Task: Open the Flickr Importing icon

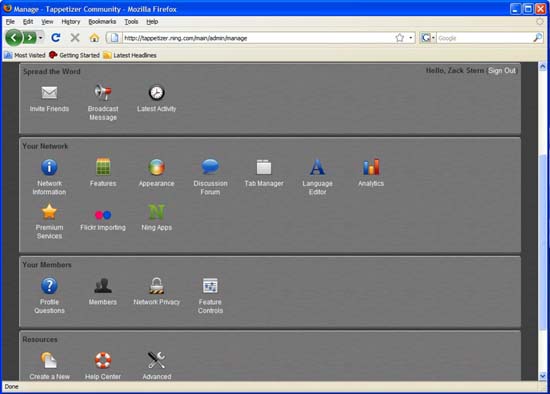Action: 103,214
